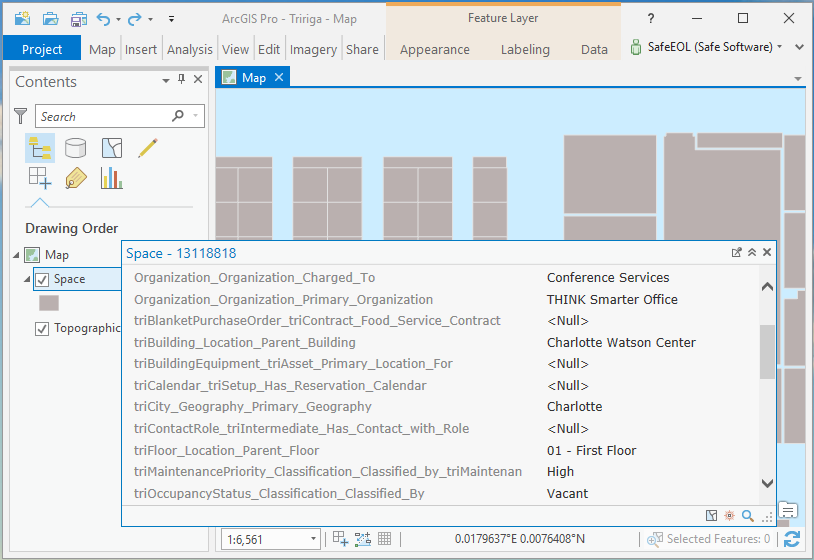This screenshot has width=814, height=560.
Task: Dock the Space pop-up window
Action: pos(737,252)
